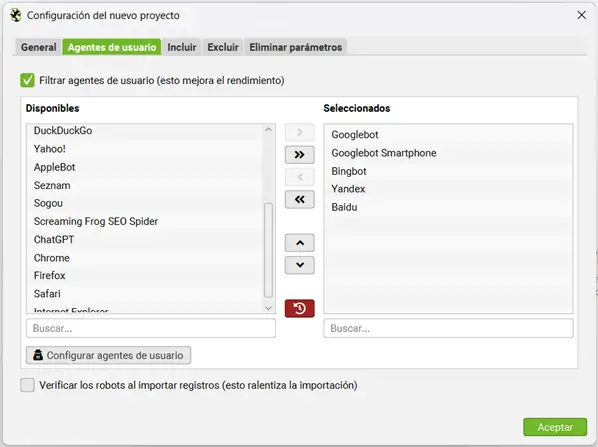Image resolution: width=598 pixels, height=447 pixels.
Task: Click the single left arrow move button
Action: pos(299,177)
